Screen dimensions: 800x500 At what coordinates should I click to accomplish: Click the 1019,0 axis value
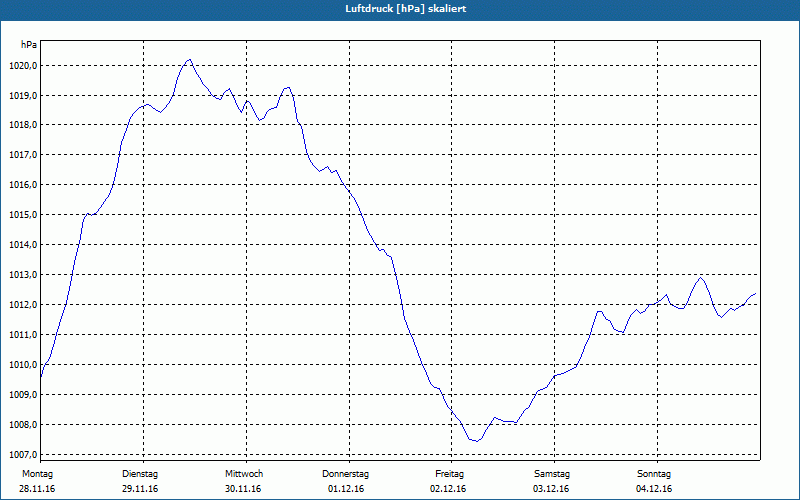click(x=23, y=96)
